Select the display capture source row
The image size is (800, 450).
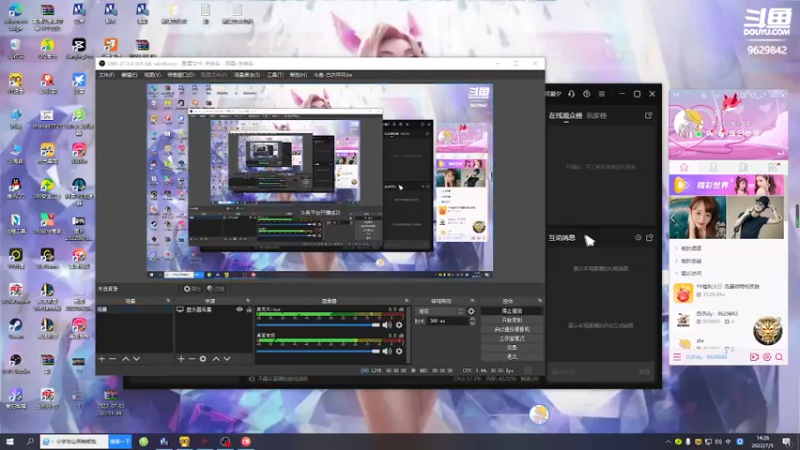[x=213, y=309]
